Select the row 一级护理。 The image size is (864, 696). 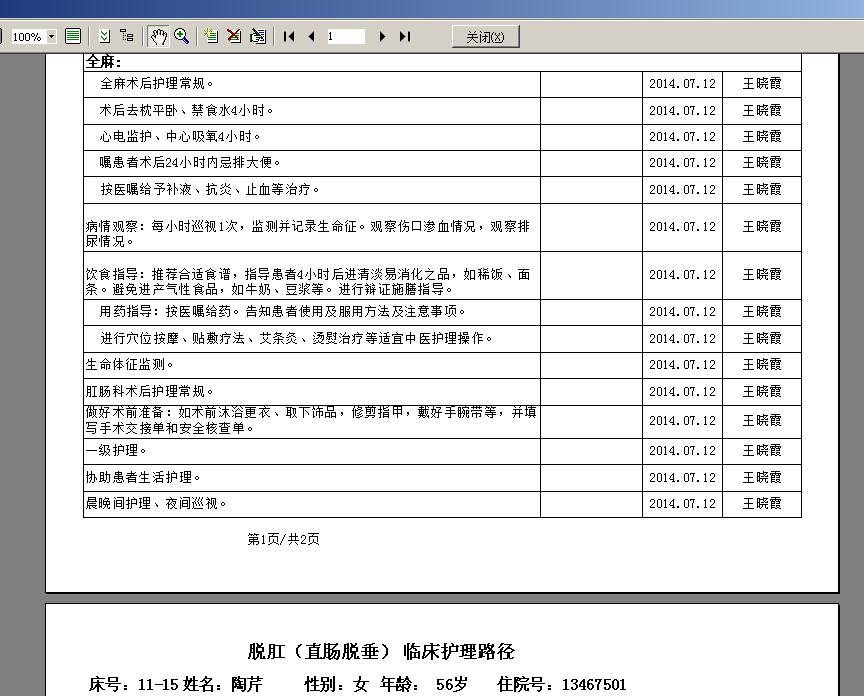(x=442, y=451)
